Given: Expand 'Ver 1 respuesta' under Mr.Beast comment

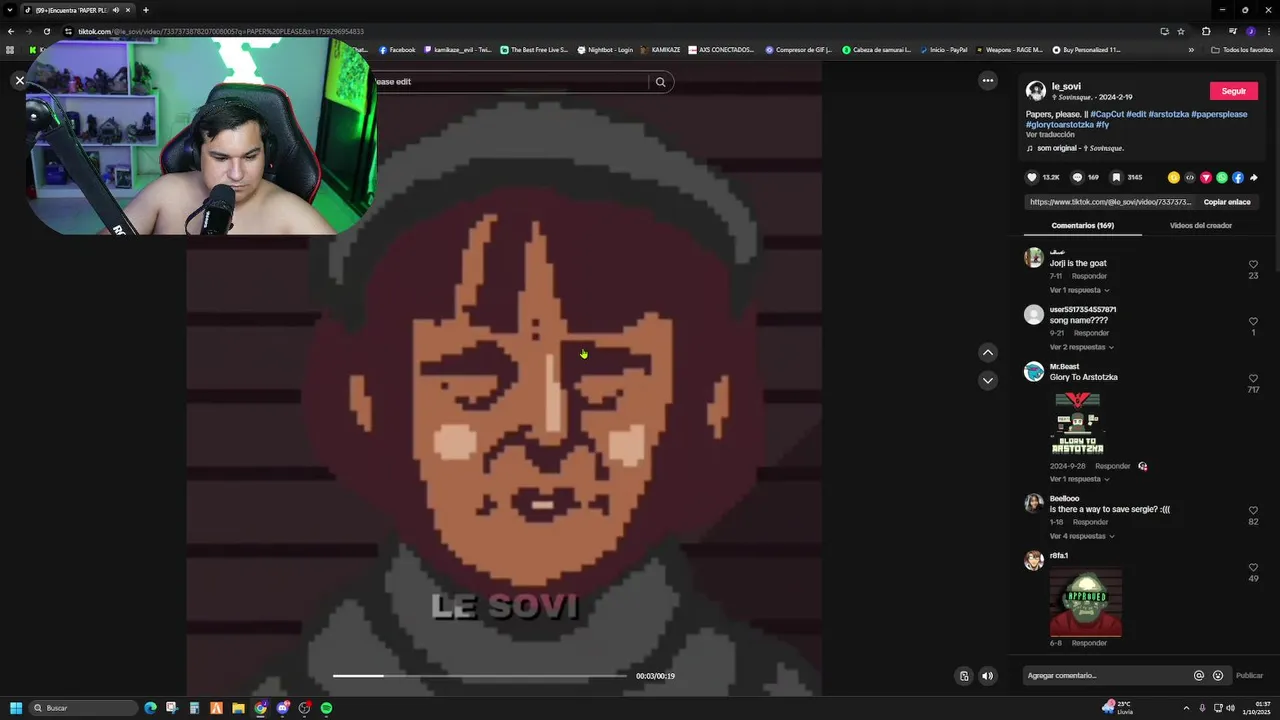Looking at the screenshot, I should (1079, 479).
